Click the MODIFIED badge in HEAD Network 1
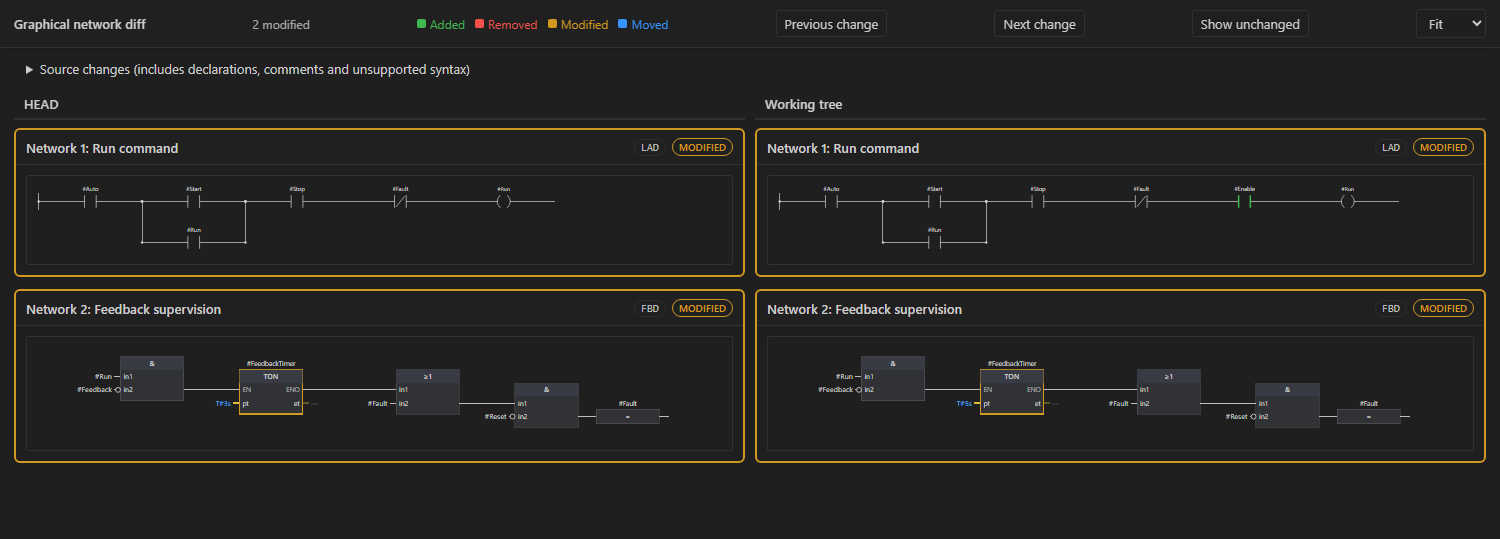Viewport: 1500px width, 539px height. tap(702, 148)
